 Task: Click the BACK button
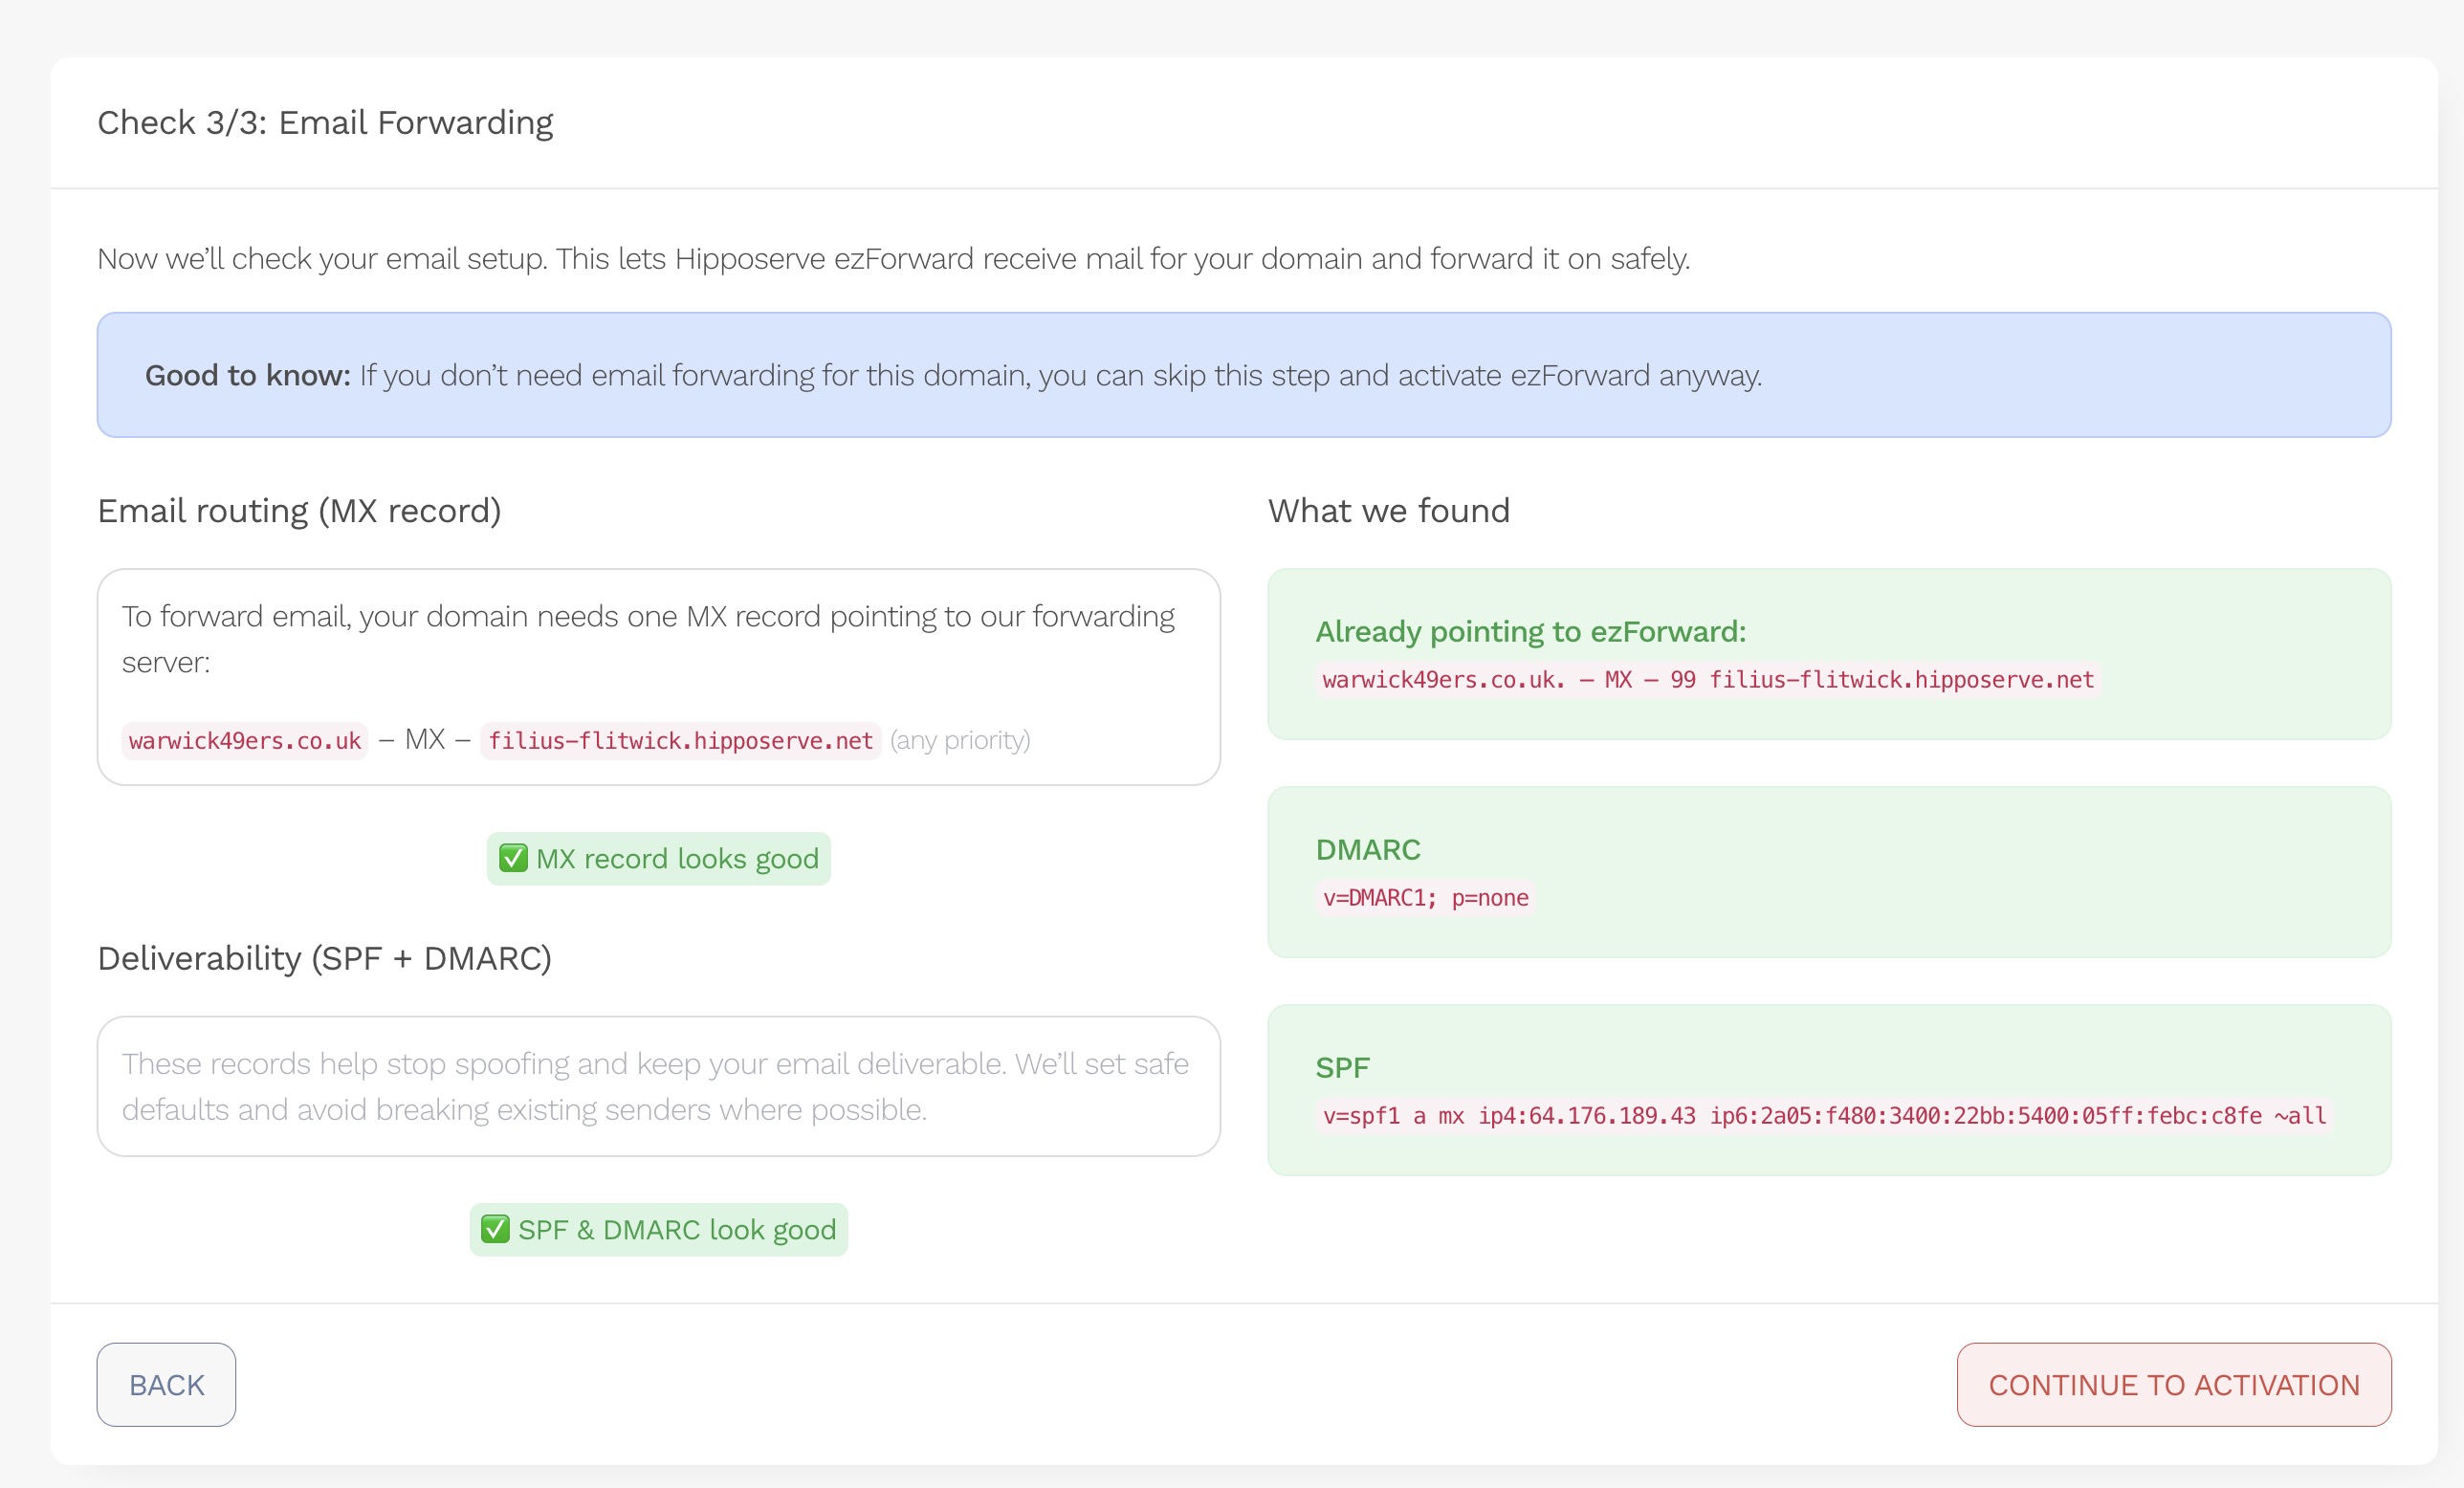166,1384
